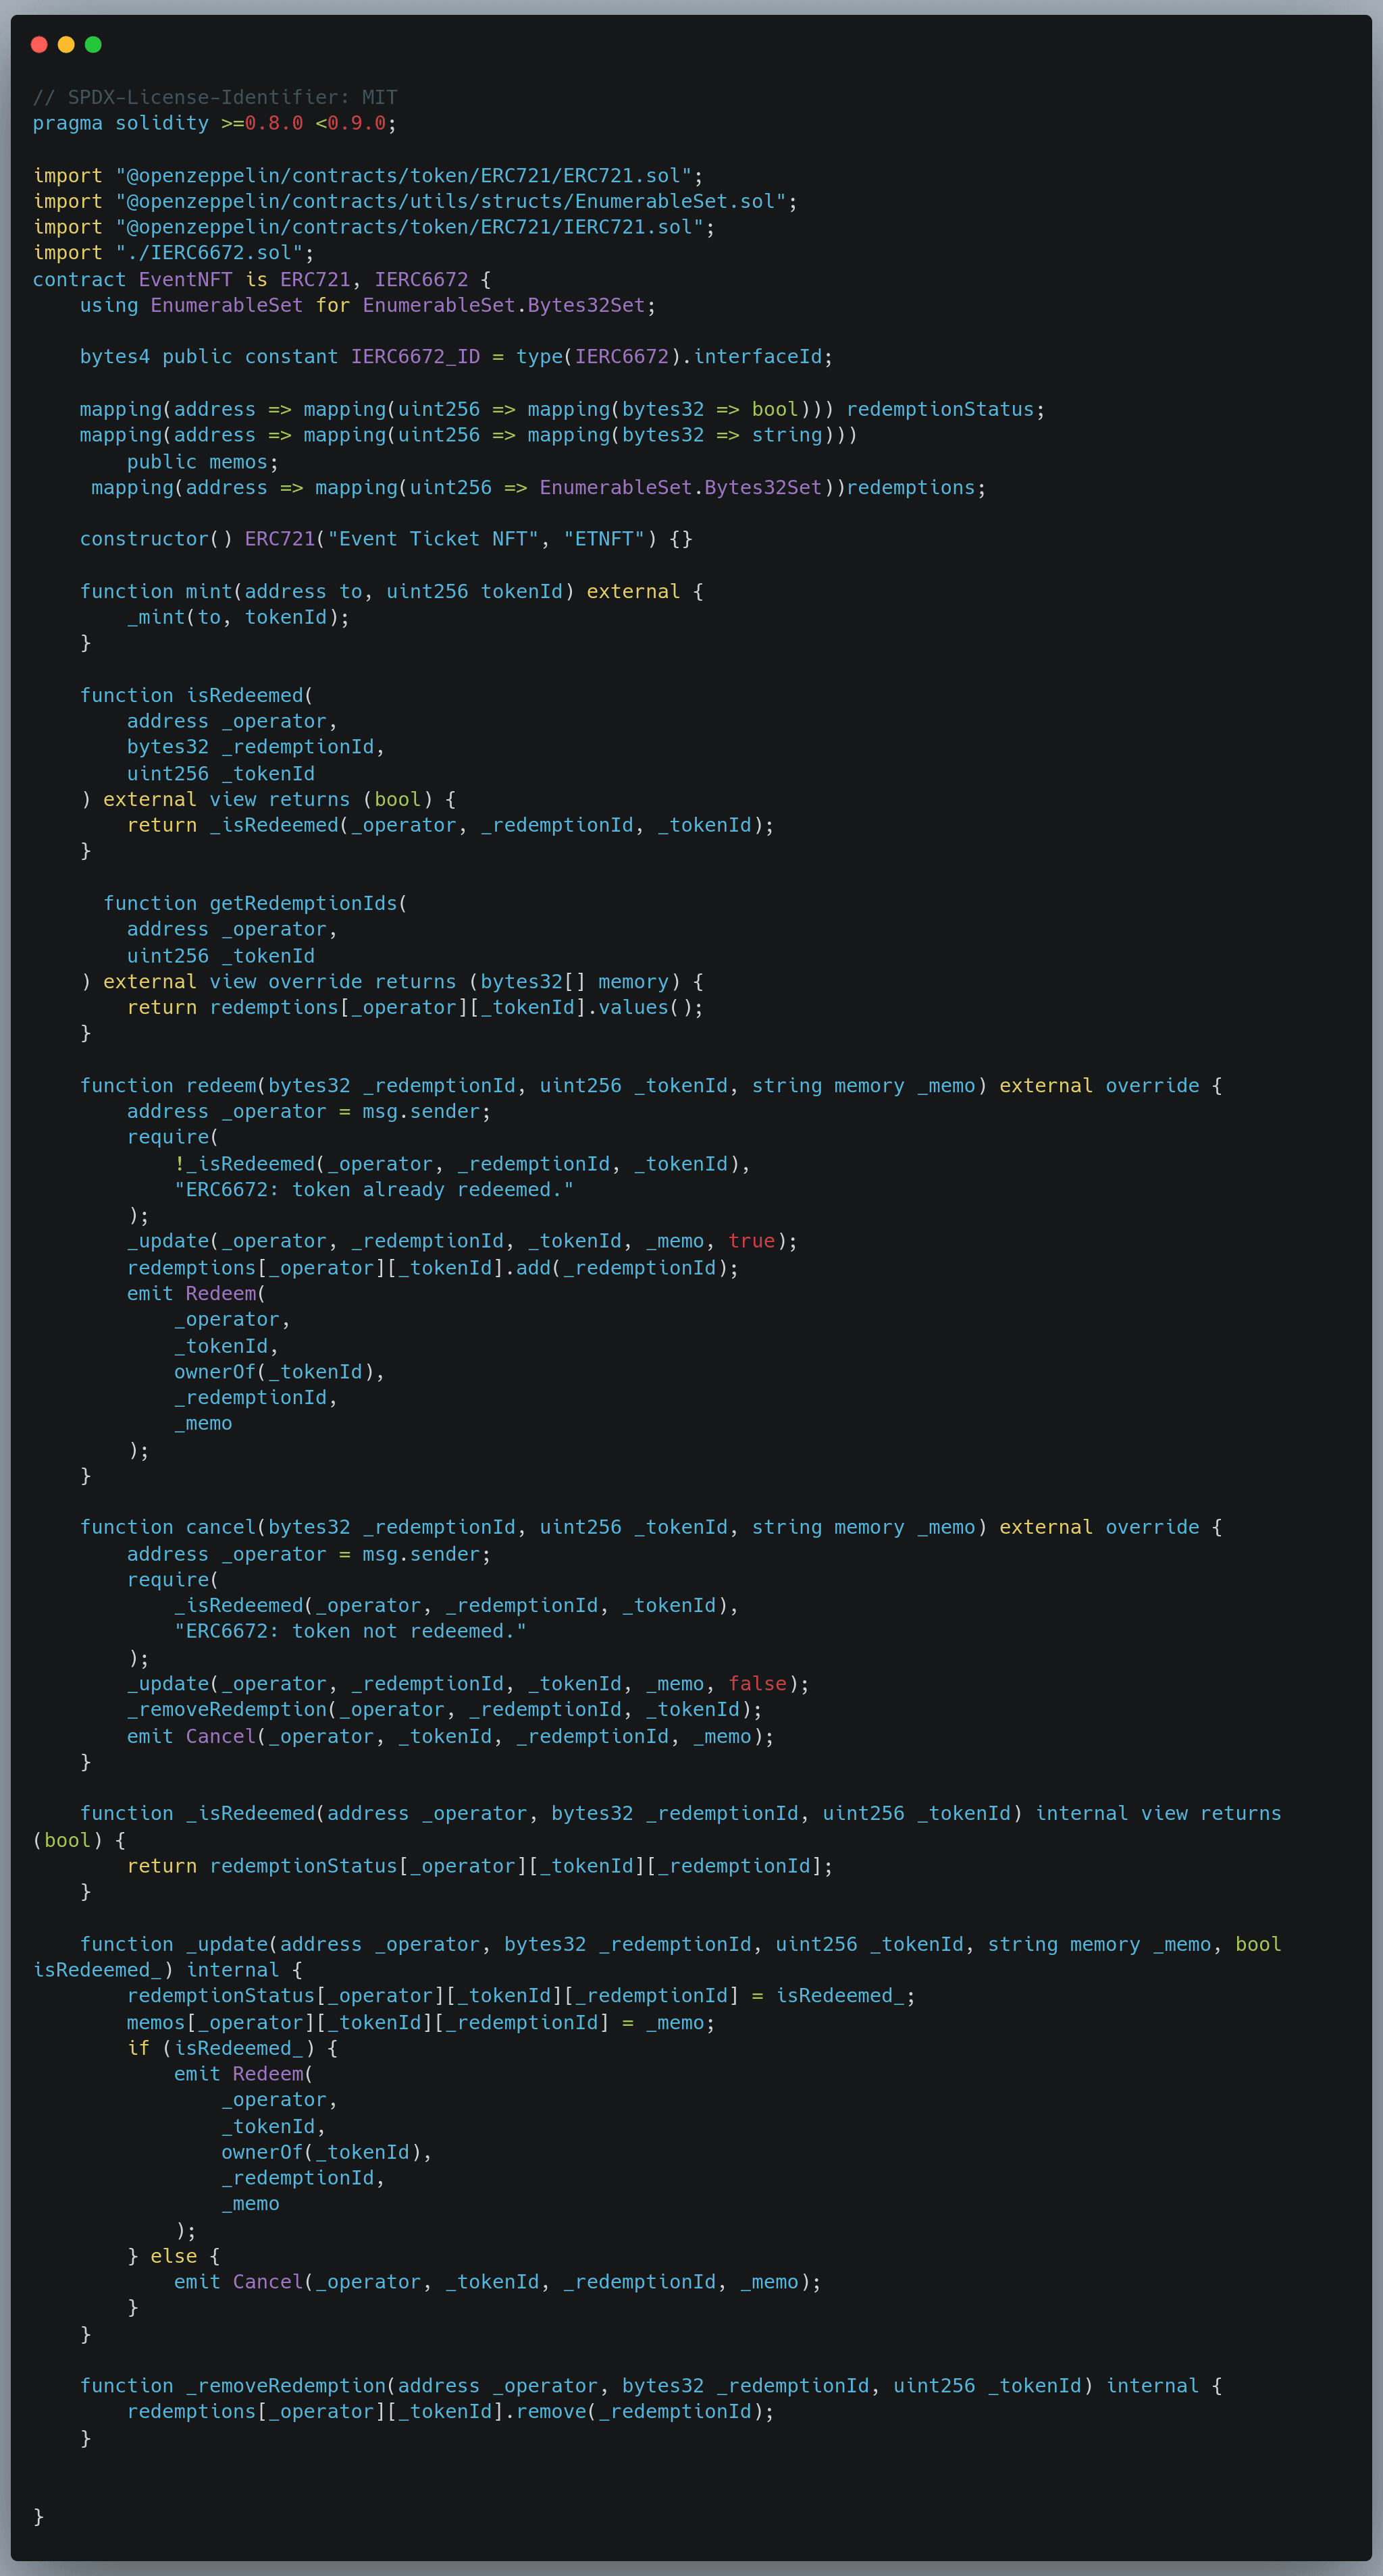
Task: Click the EventNFT contract name
Action: 185,279
